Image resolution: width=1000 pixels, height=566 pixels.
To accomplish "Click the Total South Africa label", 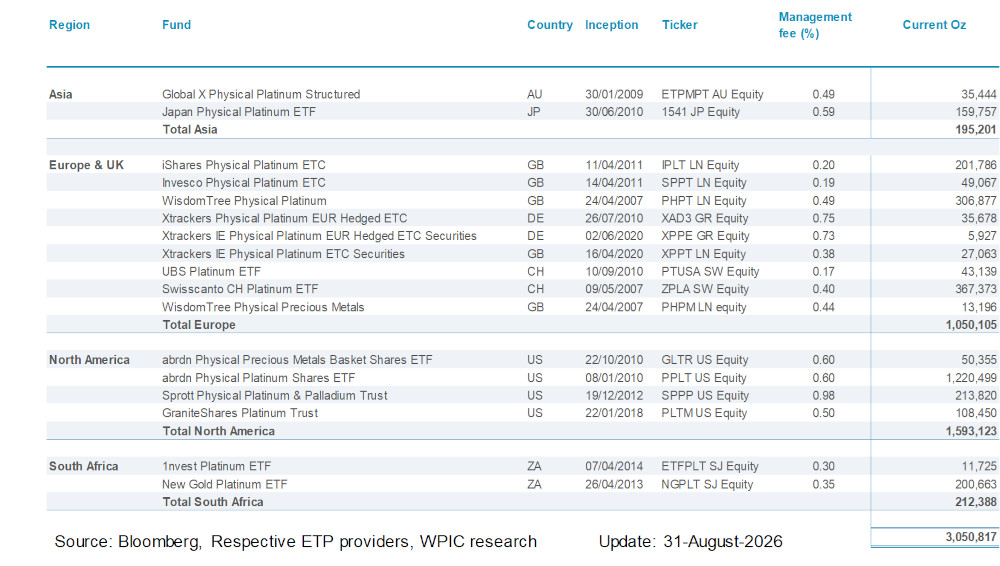I will tap(212, 502).
